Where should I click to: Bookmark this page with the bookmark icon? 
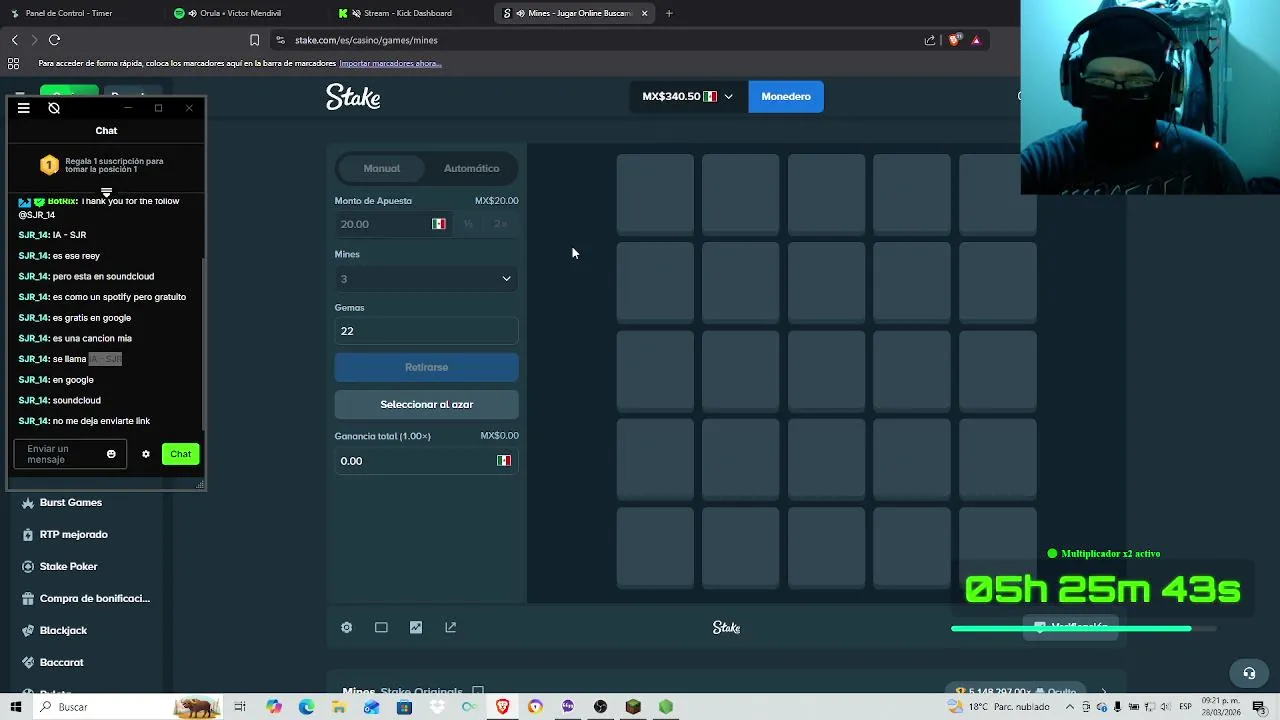click(254, 40)
